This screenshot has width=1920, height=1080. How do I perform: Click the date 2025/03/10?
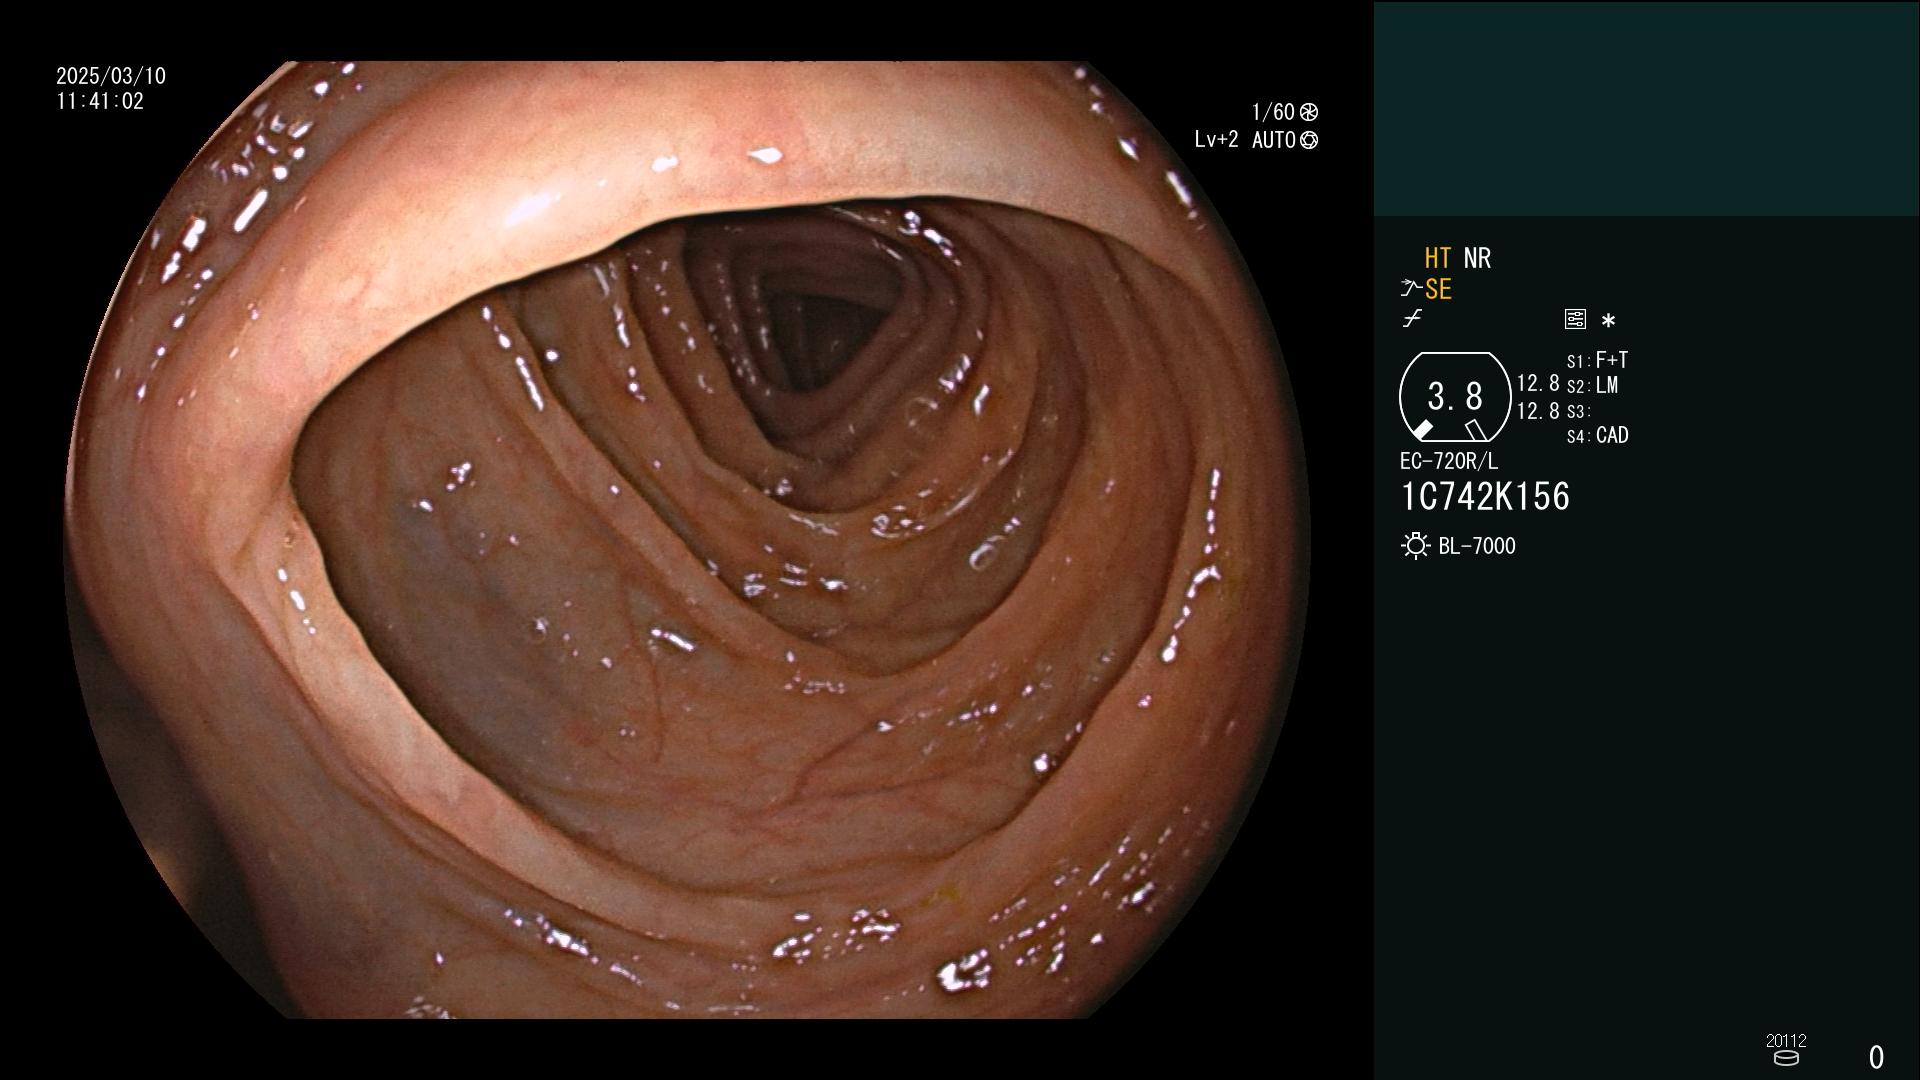pos(111,76)
